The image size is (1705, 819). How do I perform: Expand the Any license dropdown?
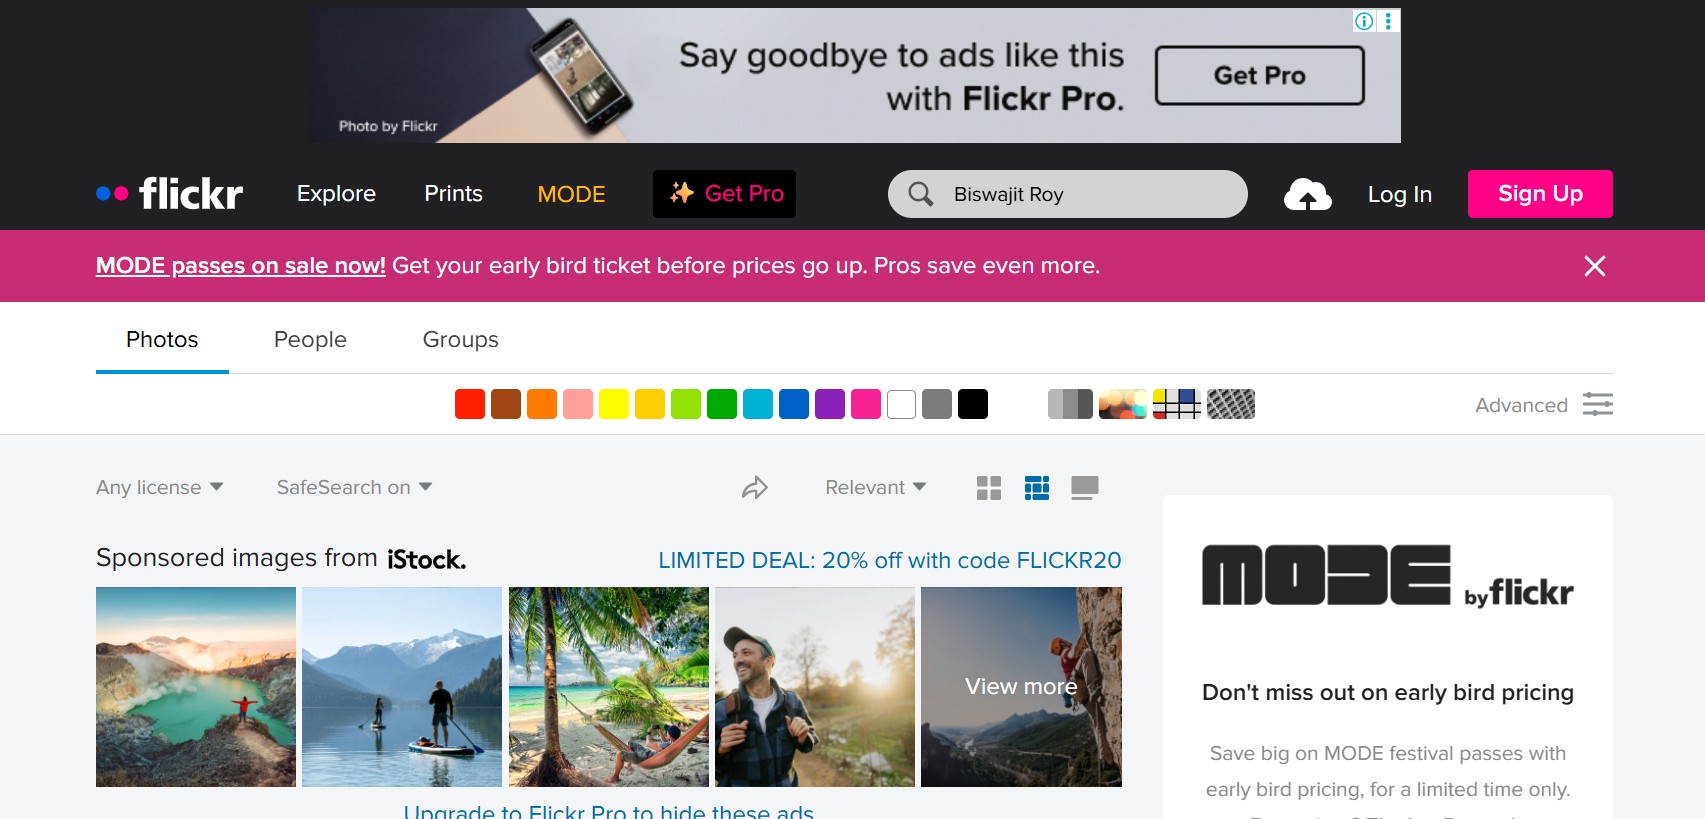159,488
